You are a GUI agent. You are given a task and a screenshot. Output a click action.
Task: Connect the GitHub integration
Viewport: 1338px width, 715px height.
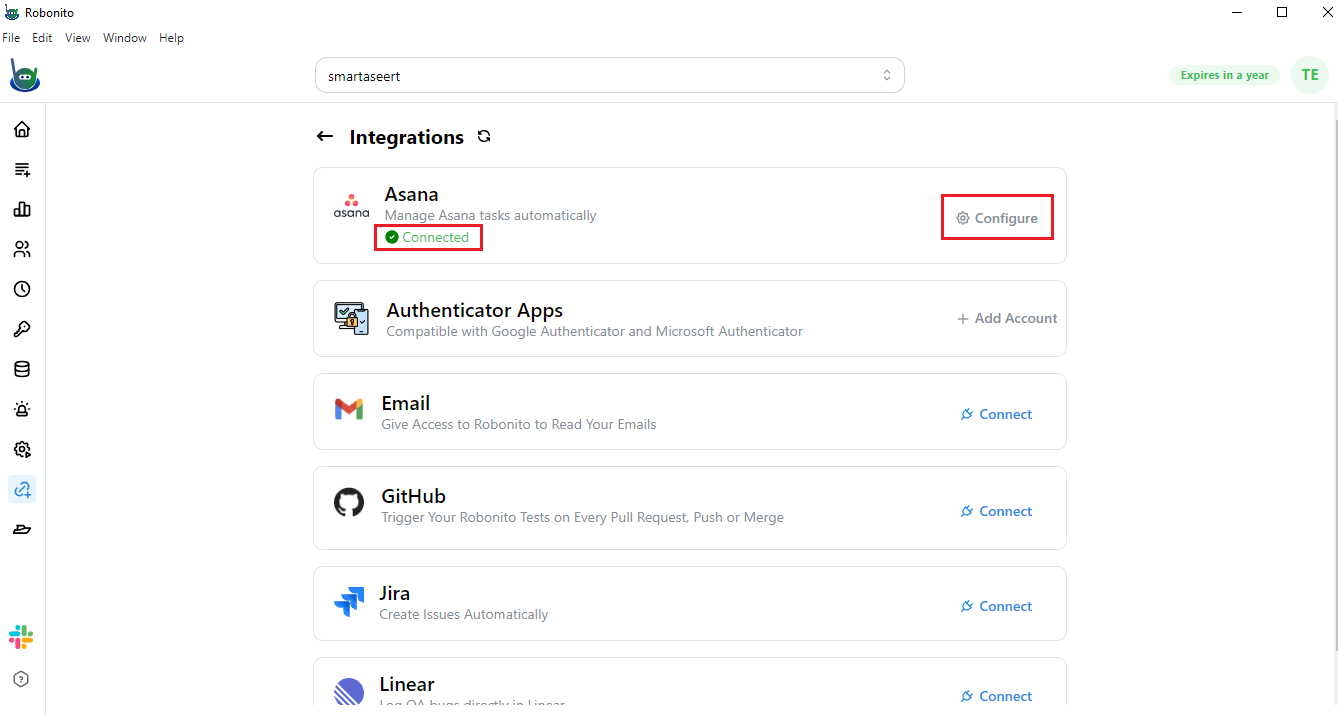point(996,511)
